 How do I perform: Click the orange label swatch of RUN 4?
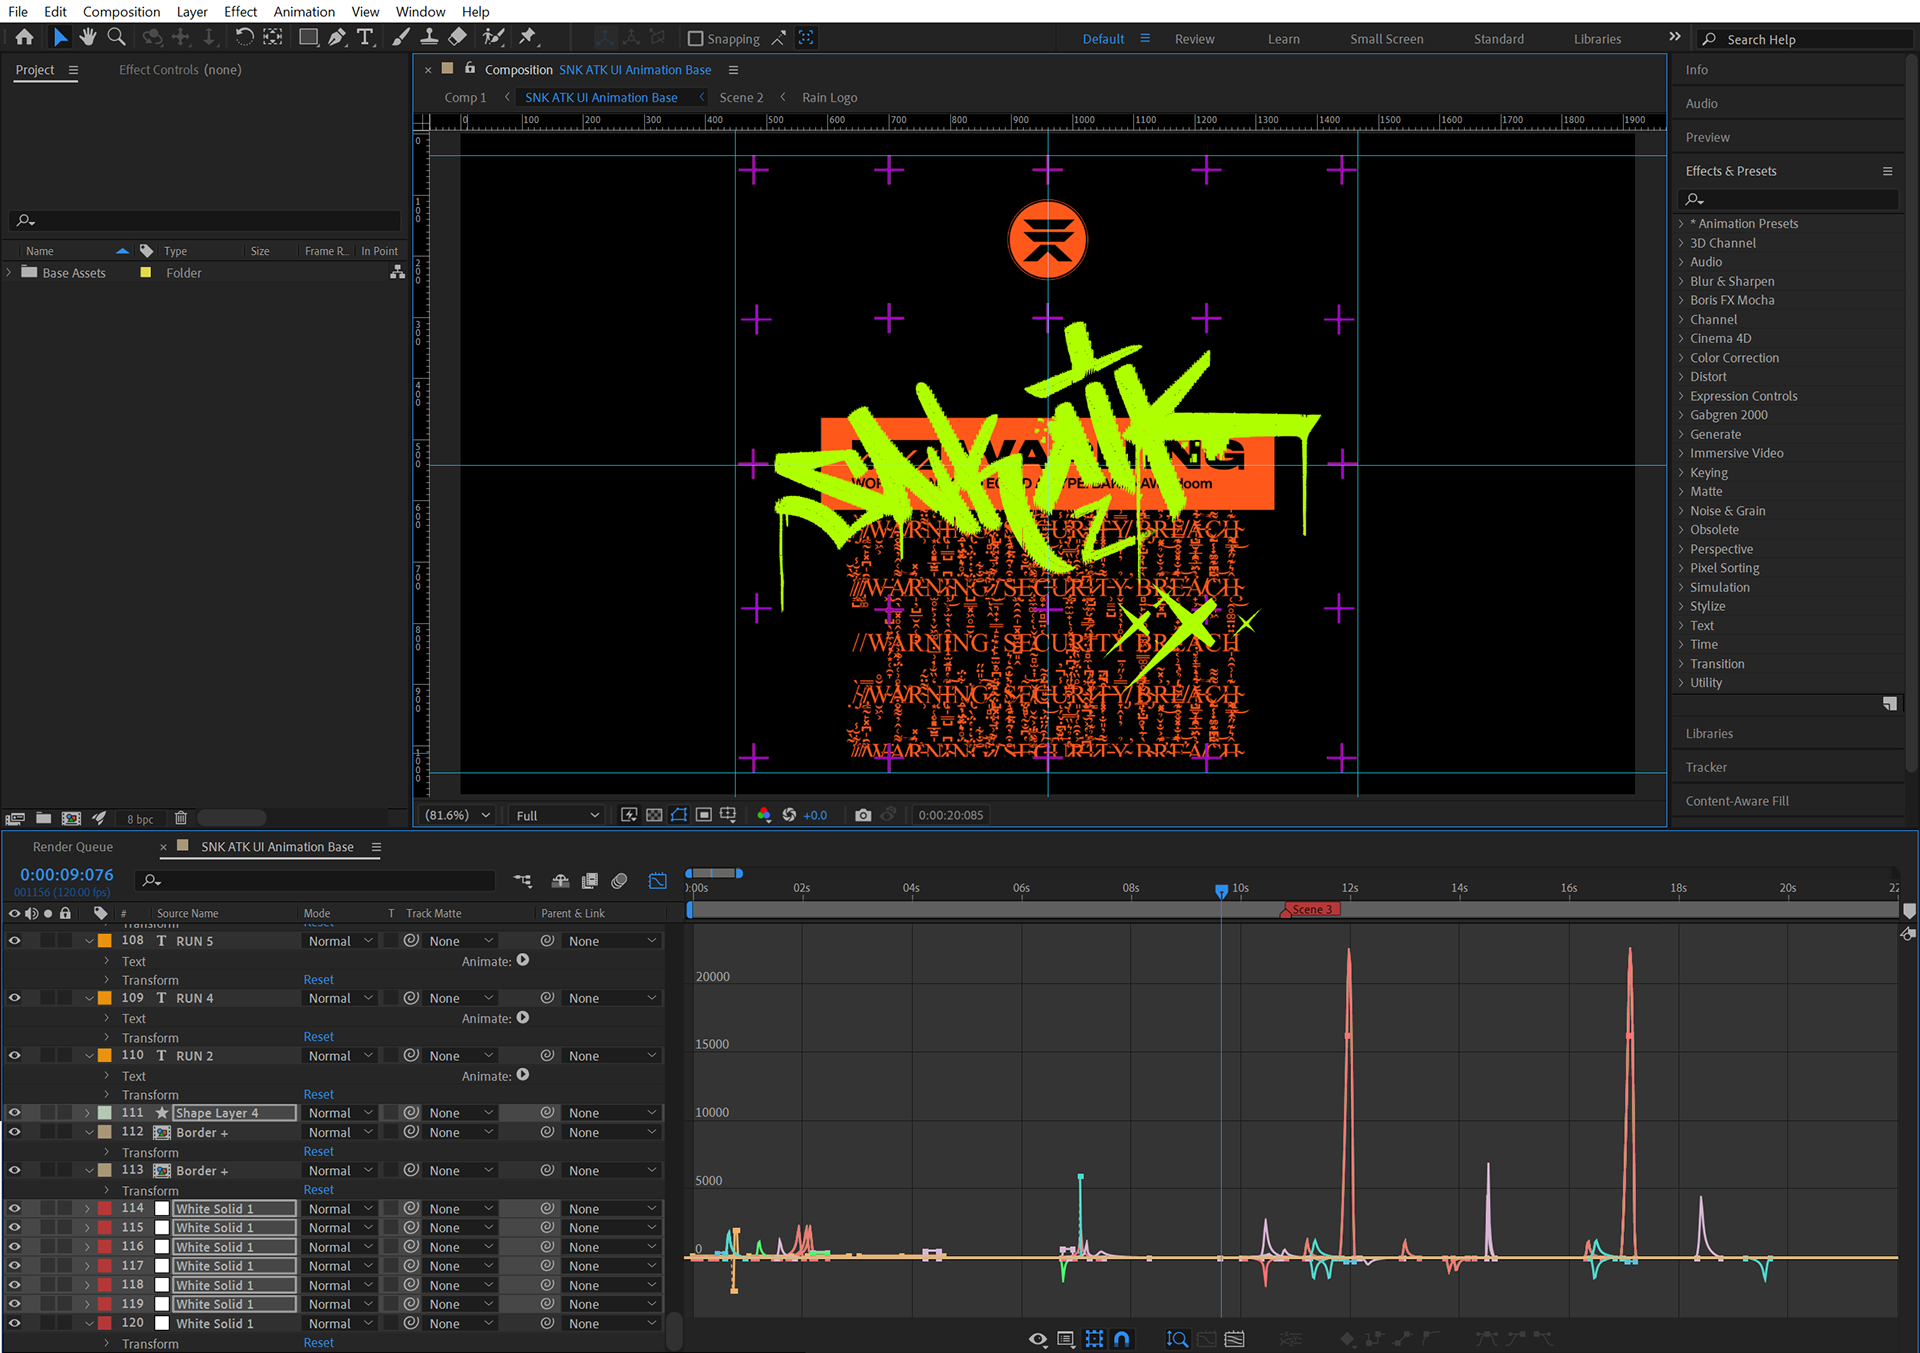point(105,998)
